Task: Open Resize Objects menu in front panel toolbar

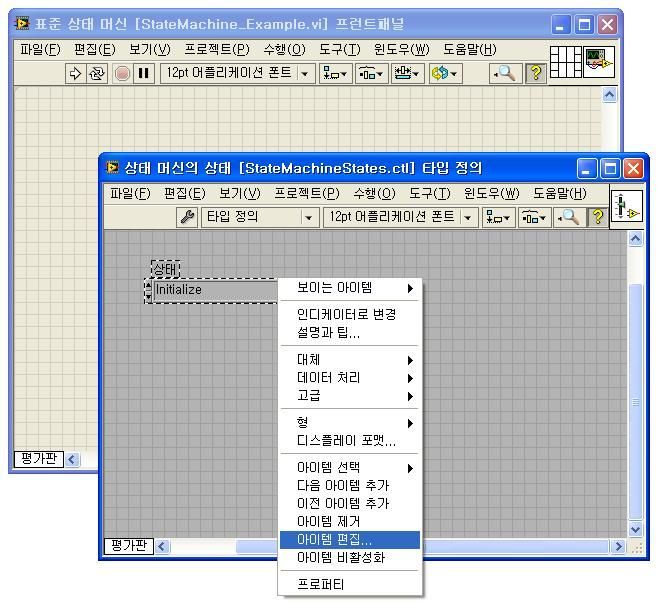Action: [407, 73]
